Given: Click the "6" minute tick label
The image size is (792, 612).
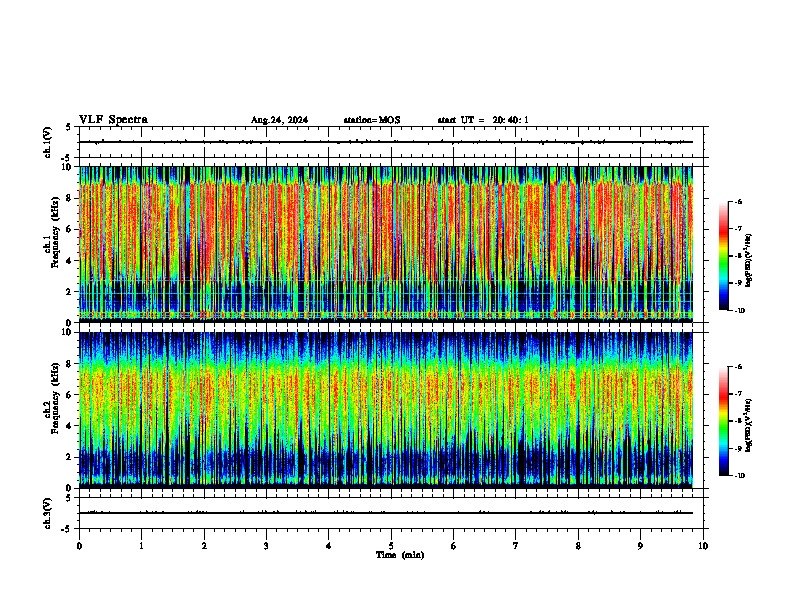Looking at the screenshot, I should pyautogui.click(x=454, y=546).
